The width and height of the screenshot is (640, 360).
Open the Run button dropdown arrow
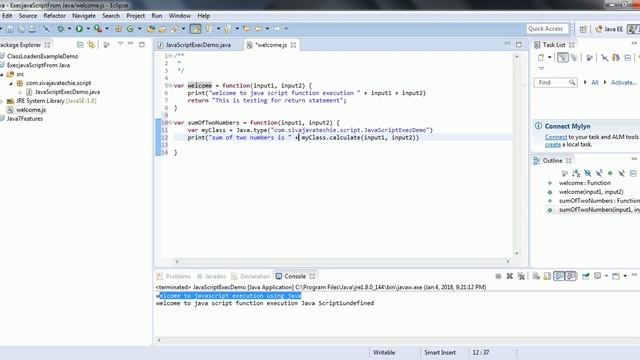(x=88, y=29)
